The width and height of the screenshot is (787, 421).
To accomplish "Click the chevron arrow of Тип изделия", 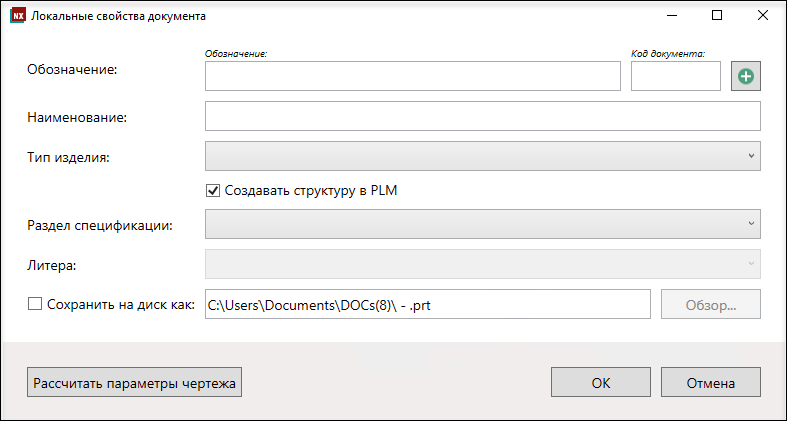I will (751, 156).
